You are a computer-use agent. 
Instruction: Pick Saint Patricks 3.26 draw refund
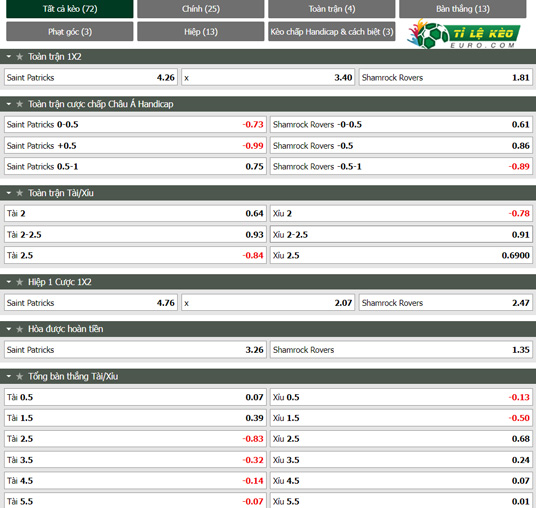point(135,350)
